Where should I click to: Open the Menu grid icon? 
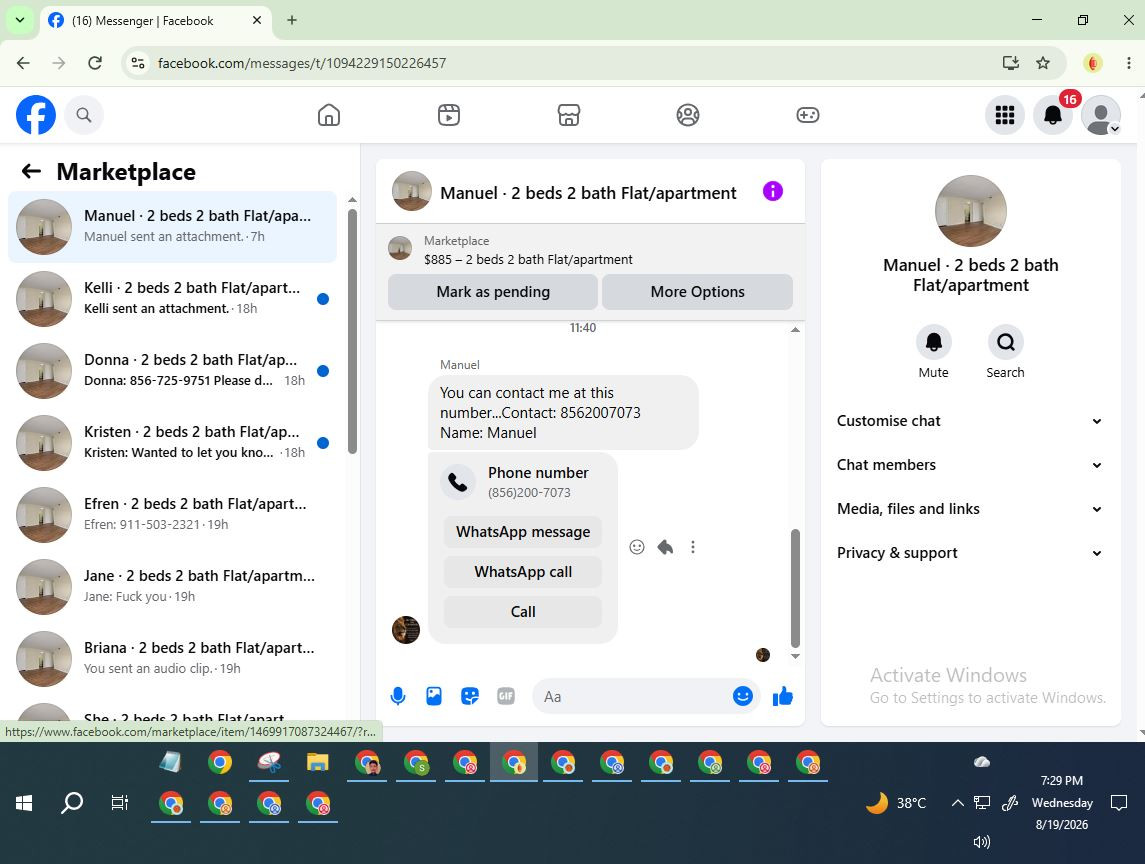(x=1005, y=115)
